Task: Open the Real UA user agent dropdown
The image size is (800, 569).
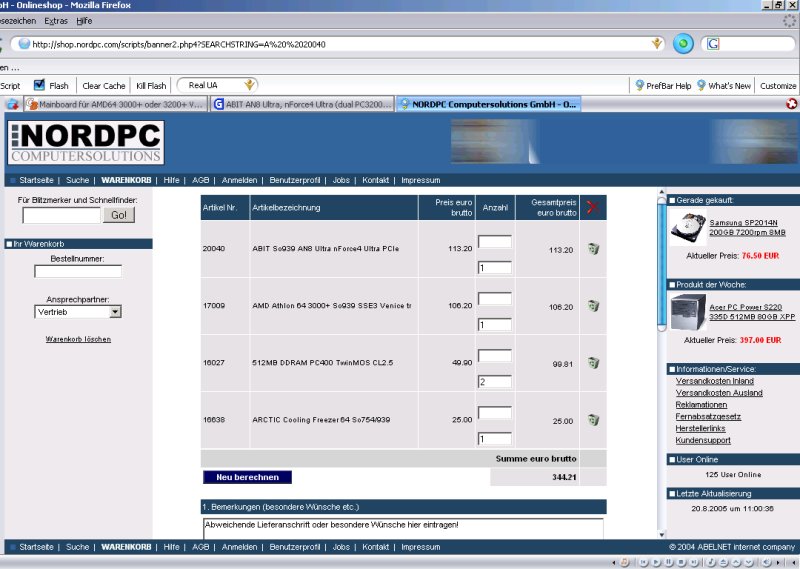Action: pyautogui.click(x=249, y=85)
